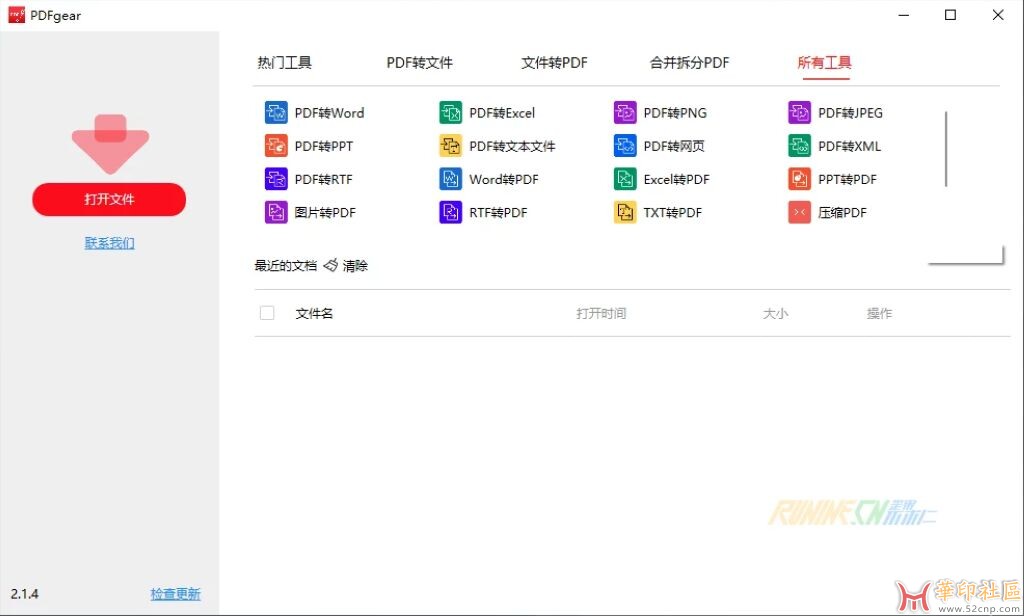The image size is (1024, 616).
Task: Click the 检查更新 link
Action: (x=176, y=594)
